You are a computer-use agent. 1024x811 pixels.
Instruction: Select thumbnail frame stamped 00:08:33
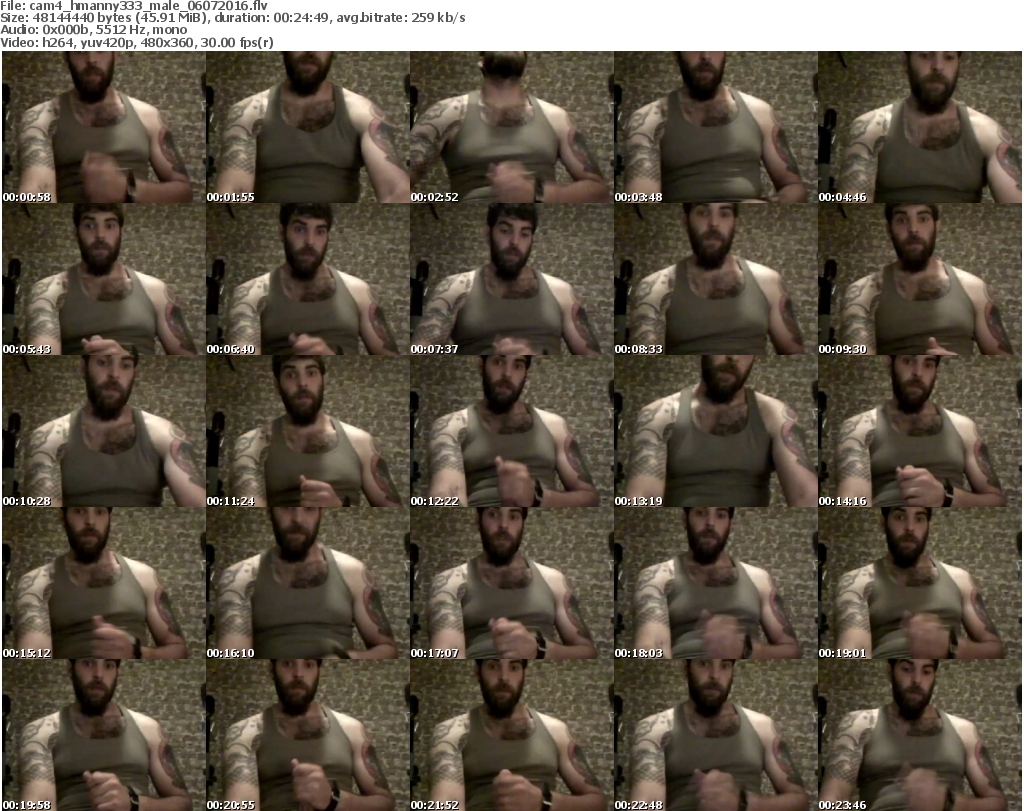[x=716, y=279]
